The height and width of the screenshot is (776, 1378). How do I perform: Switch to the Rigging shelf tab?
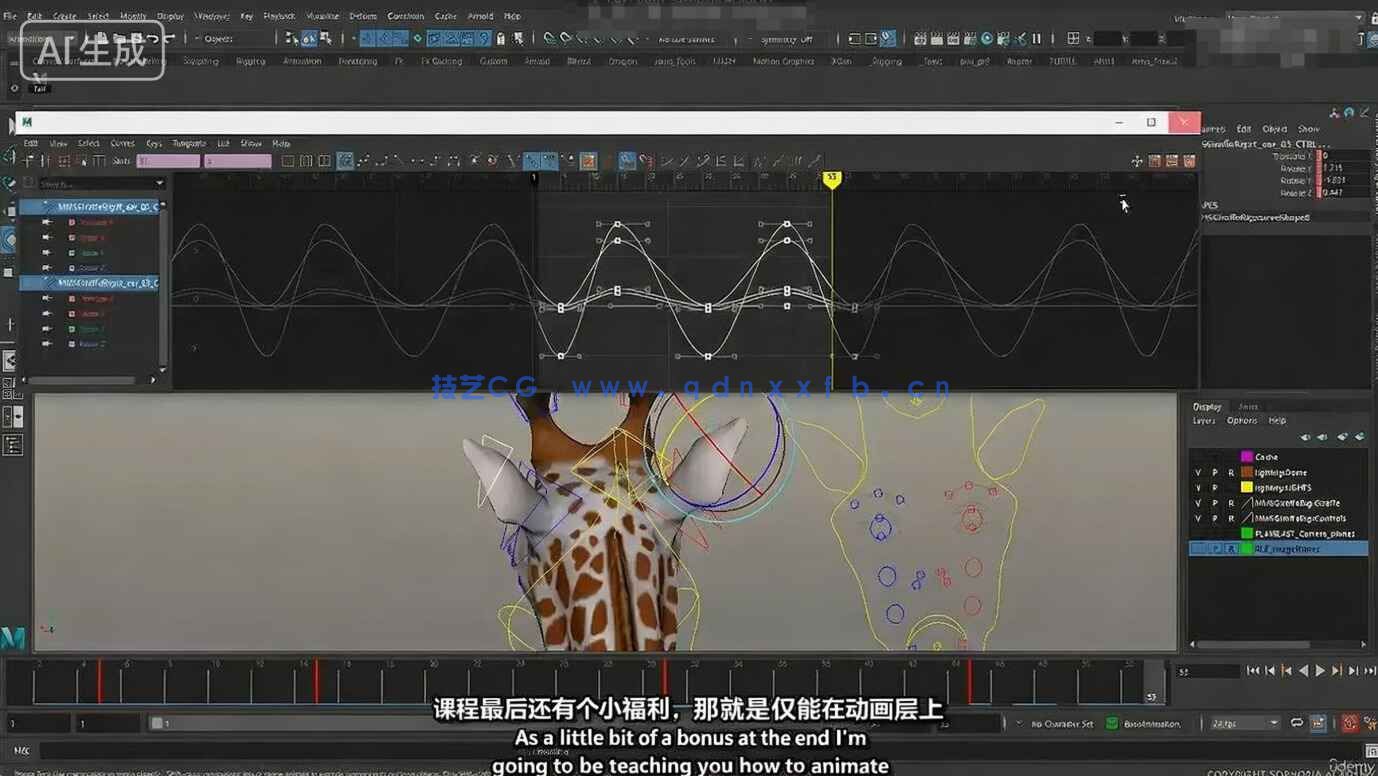click(250, 61)
